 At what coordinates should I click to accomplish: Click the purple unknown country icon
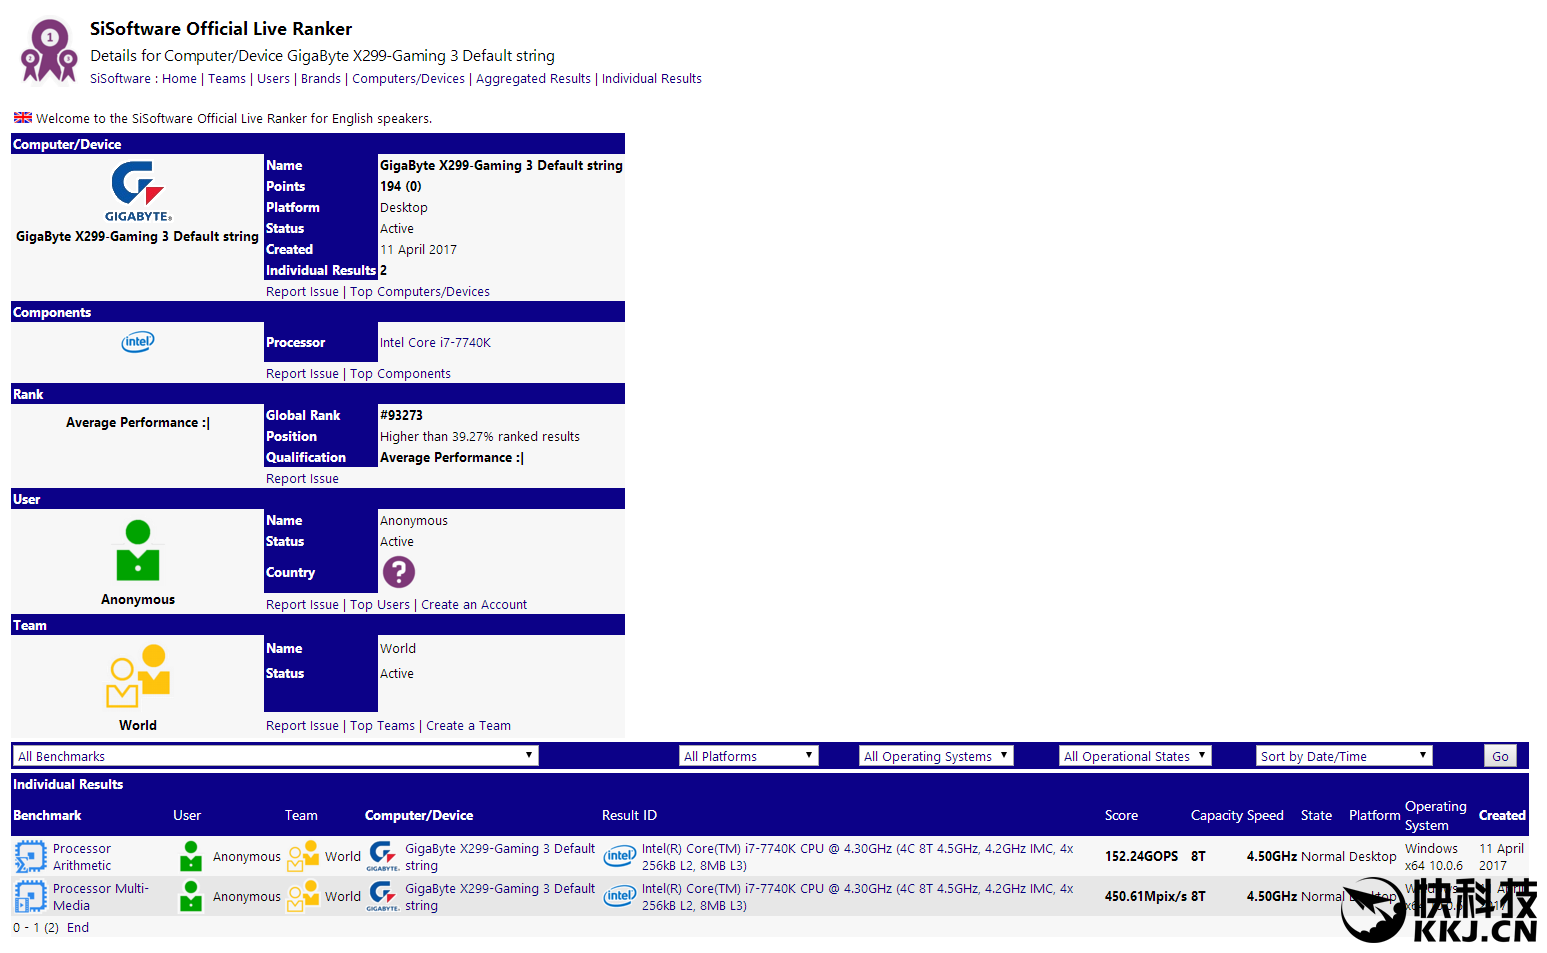point(398,572)
